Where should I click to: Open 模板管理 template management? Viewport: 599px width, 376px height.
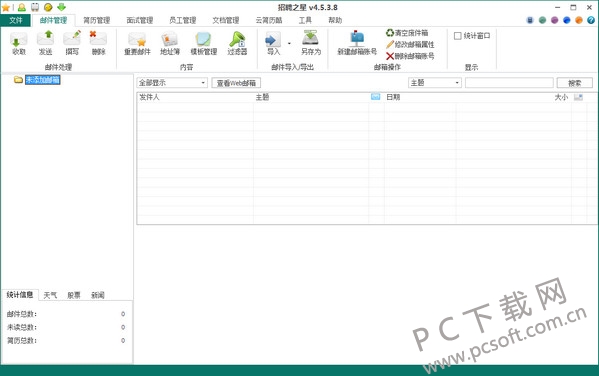[204, 44]
